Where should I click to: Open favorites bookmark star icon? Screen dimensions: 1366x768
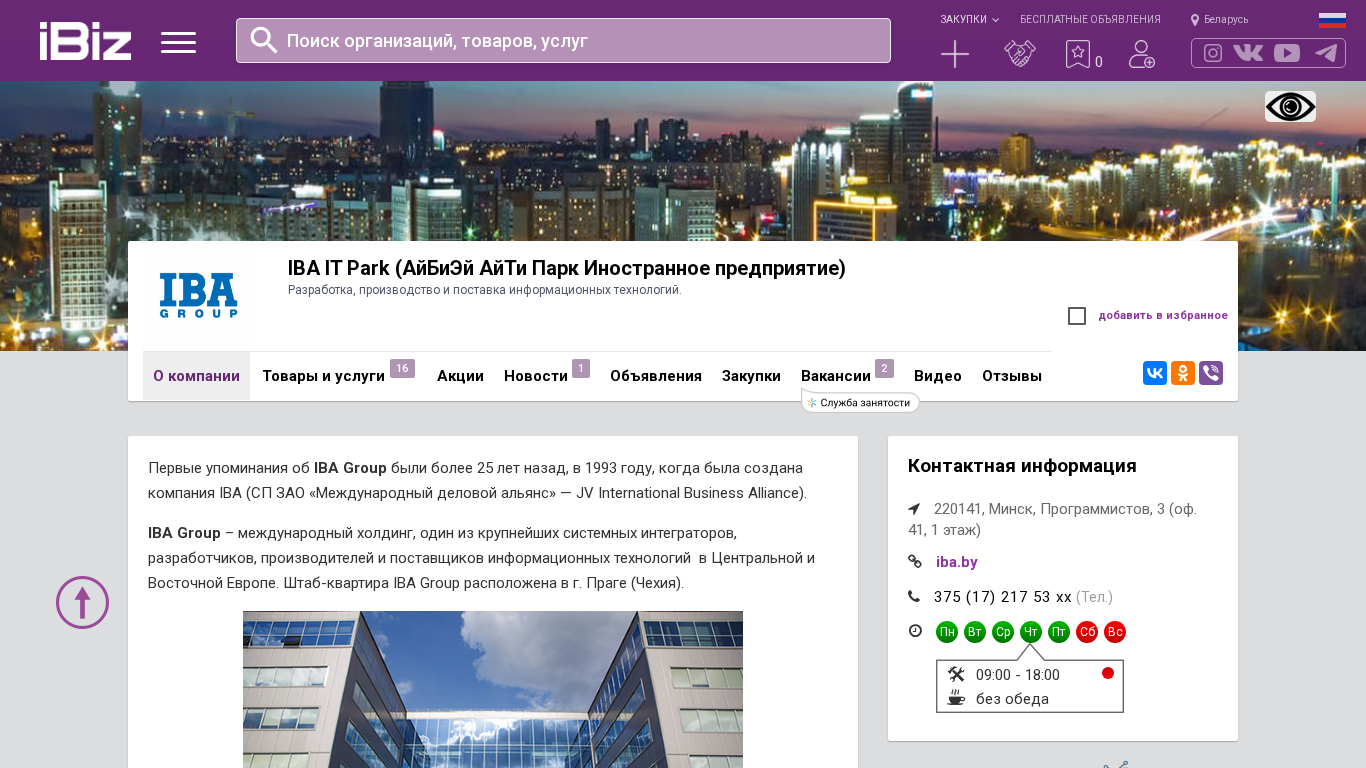point(1077,54)
